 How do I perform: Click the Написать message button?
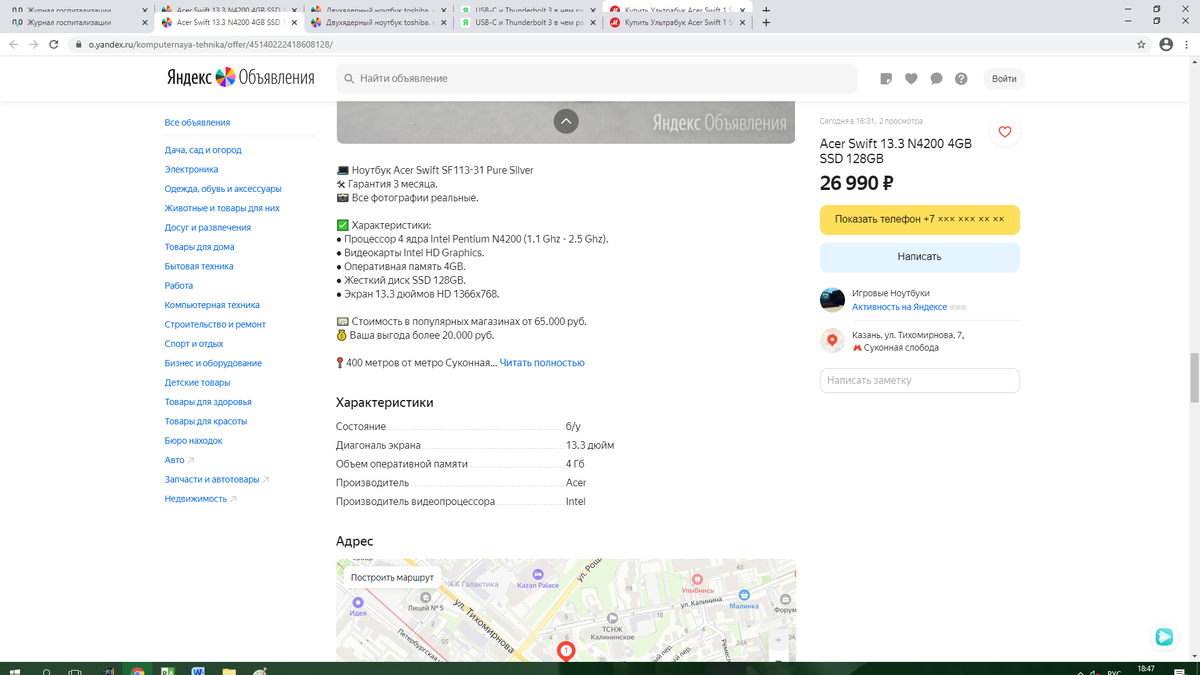(920, 256)
